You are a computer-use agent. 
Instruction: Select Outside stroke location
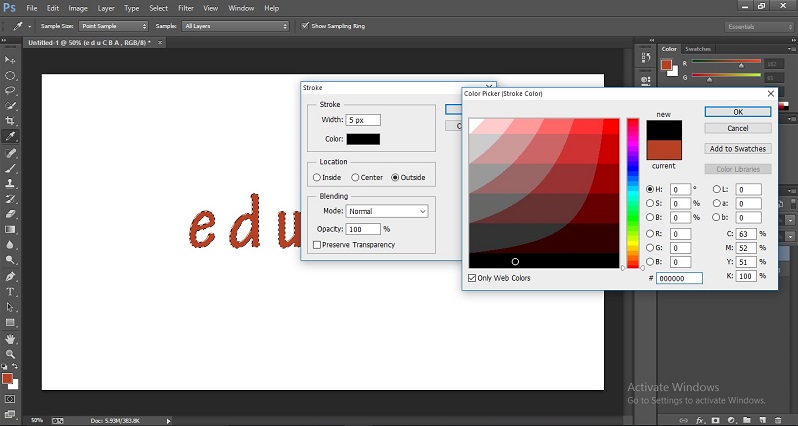395,177
